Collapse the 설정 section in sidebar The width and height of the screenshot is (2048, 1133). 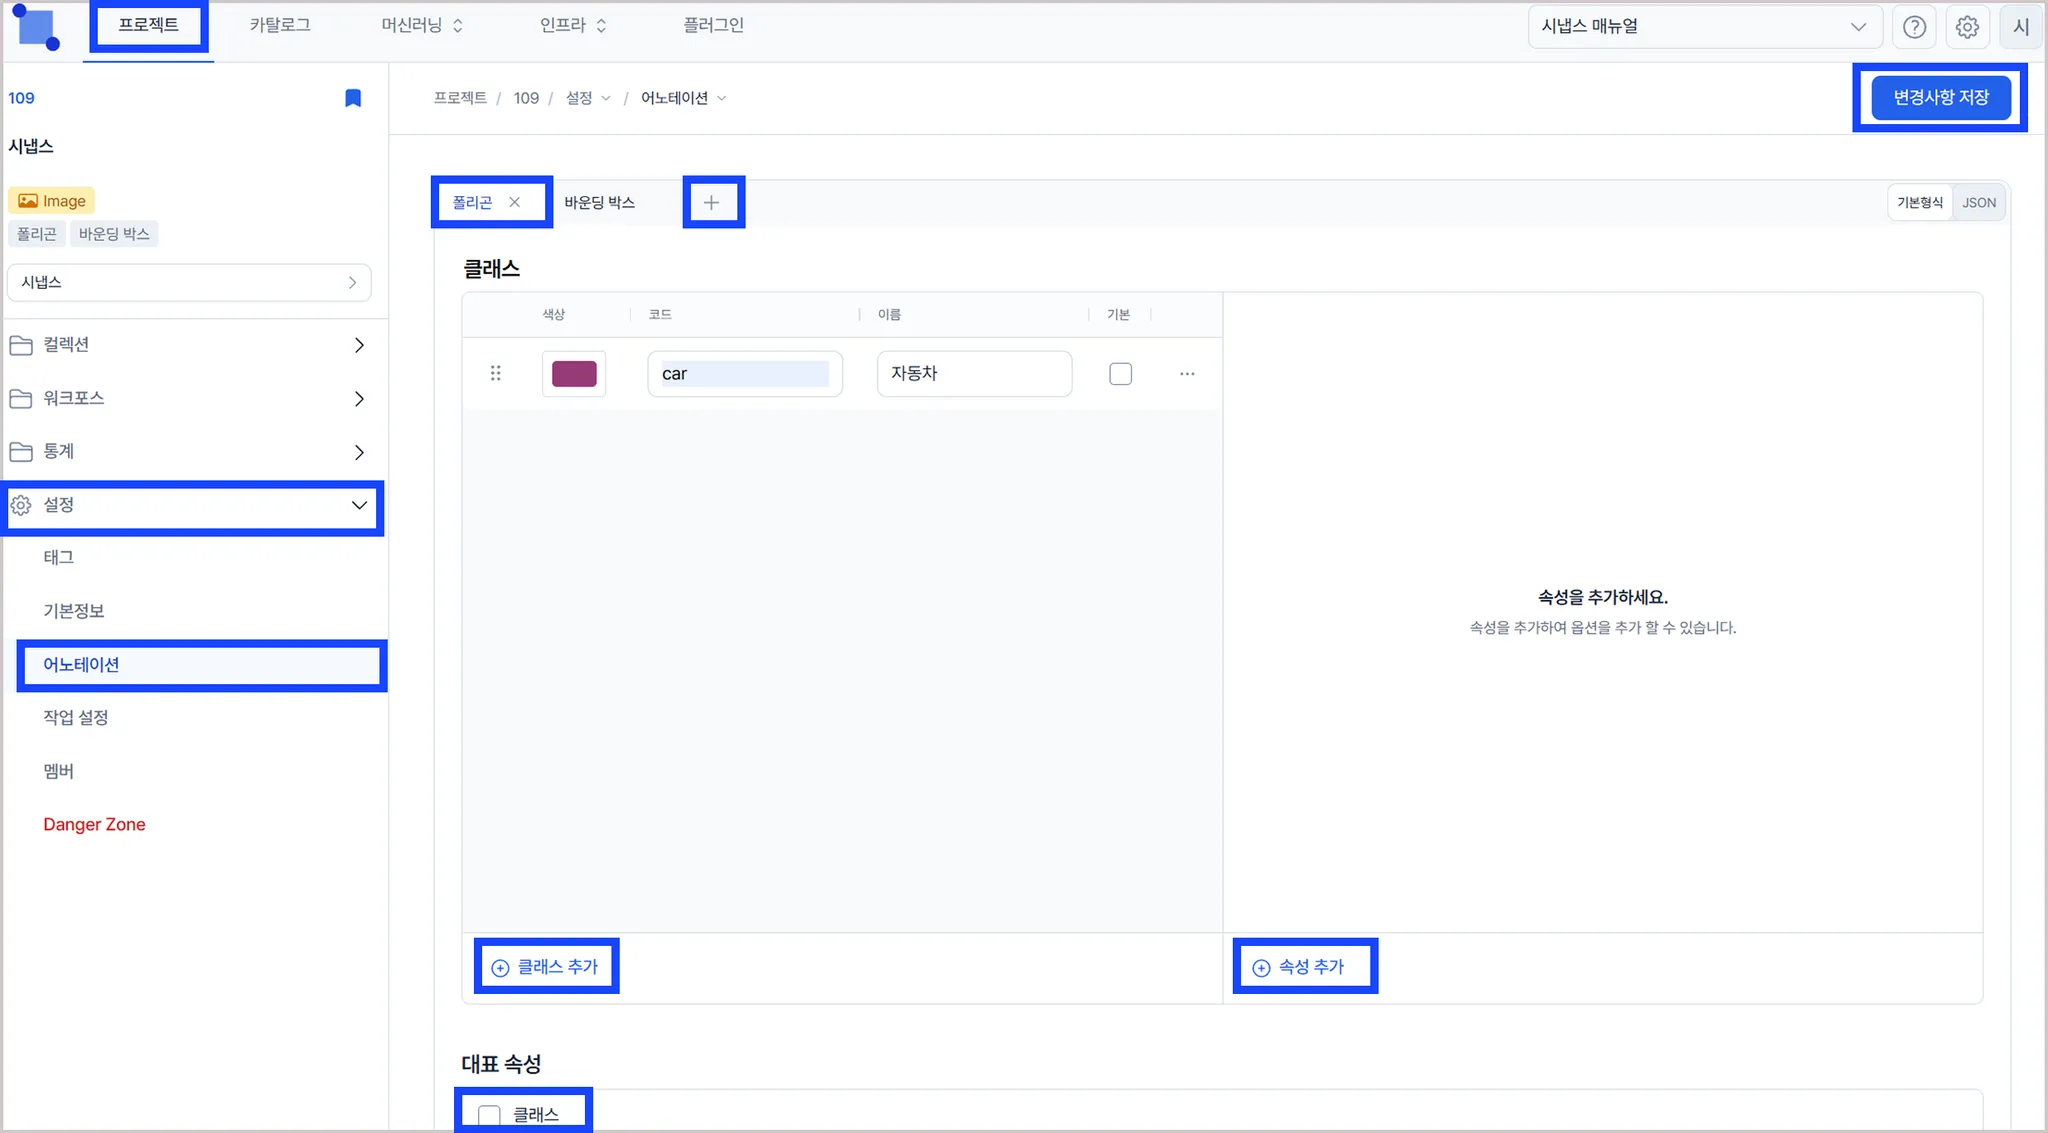click(x=359, y=505)
